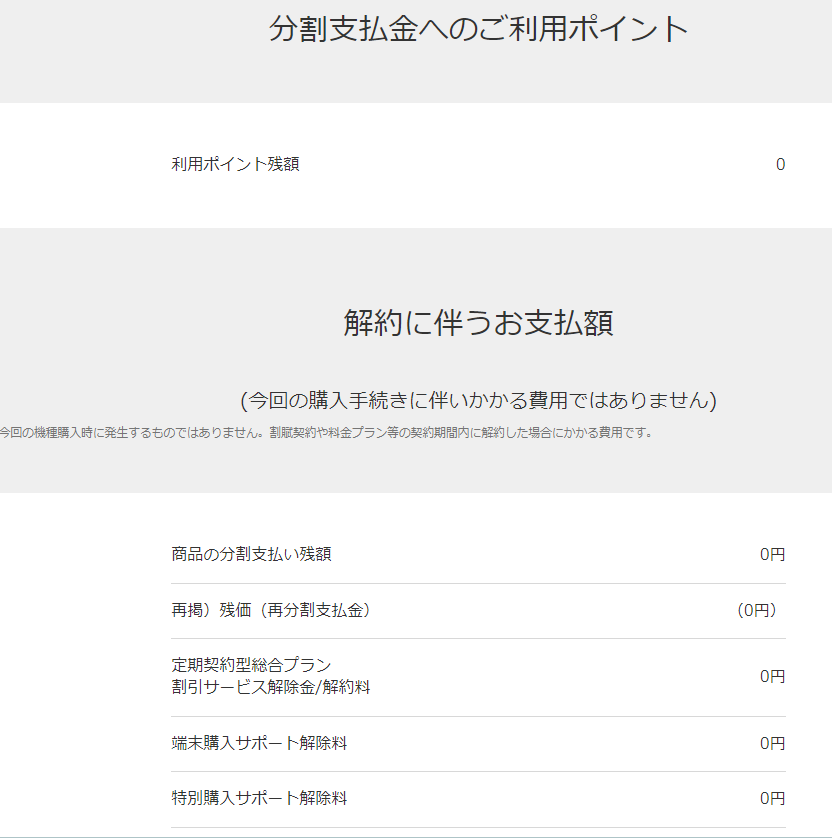Click the 0円 value for 商品の分割支払い残額
832x838 pixels.
[x=772, y=554]
